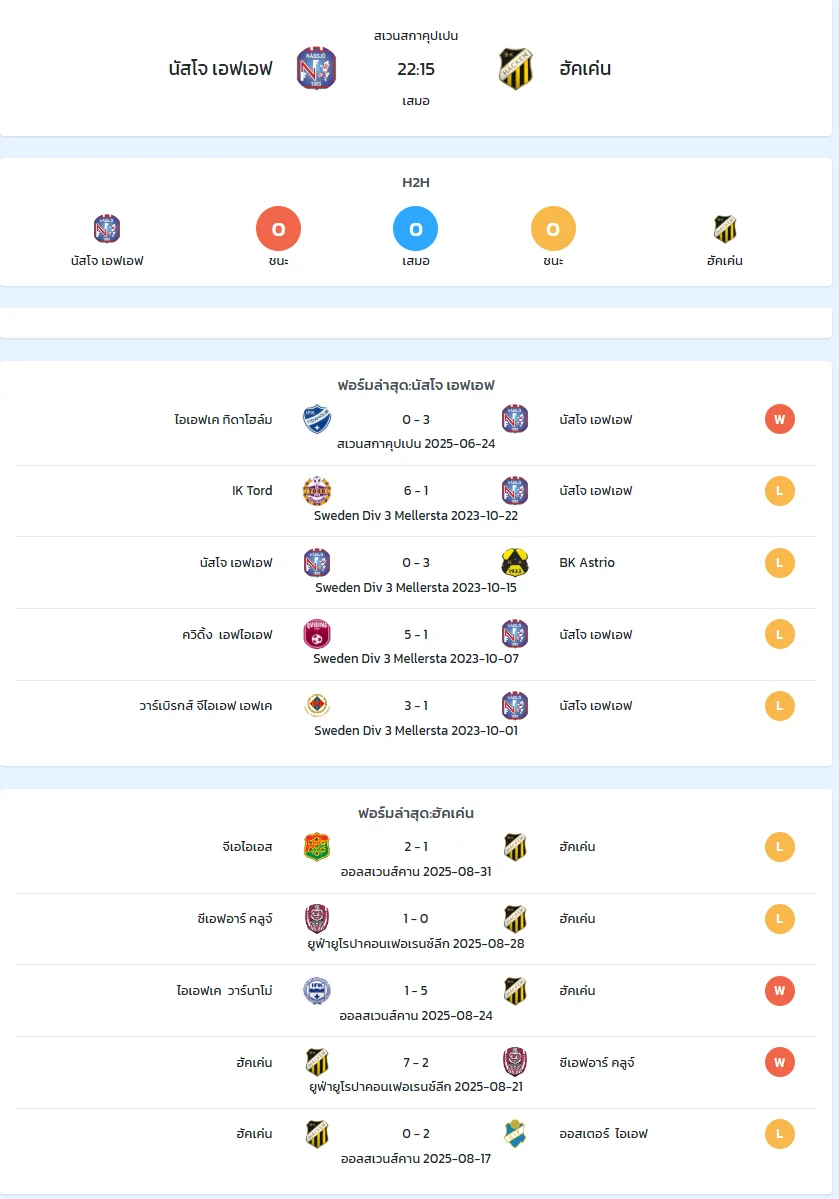Click the Nässjö FF crest in match header
This screenshot has height=1199, width=839.
(x=316, y=69)
